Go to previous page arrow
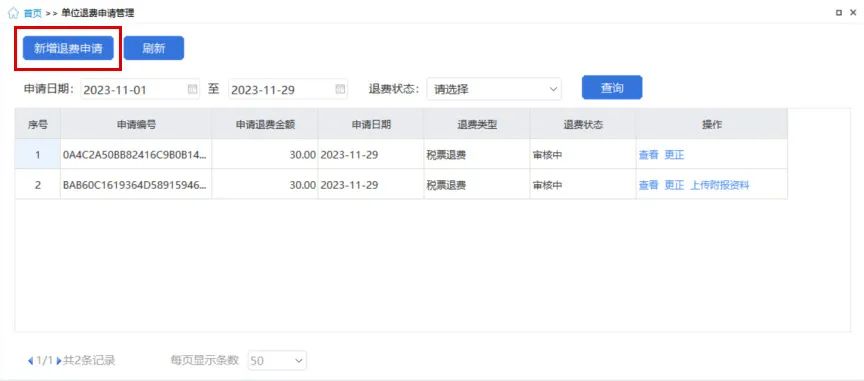This screenshot has width=864, height=381. coord(30,361)
